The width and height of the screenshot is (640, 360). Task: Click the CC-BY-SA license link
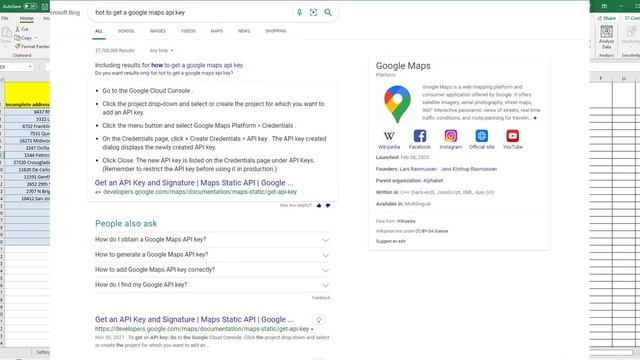[x=431, y=231]
